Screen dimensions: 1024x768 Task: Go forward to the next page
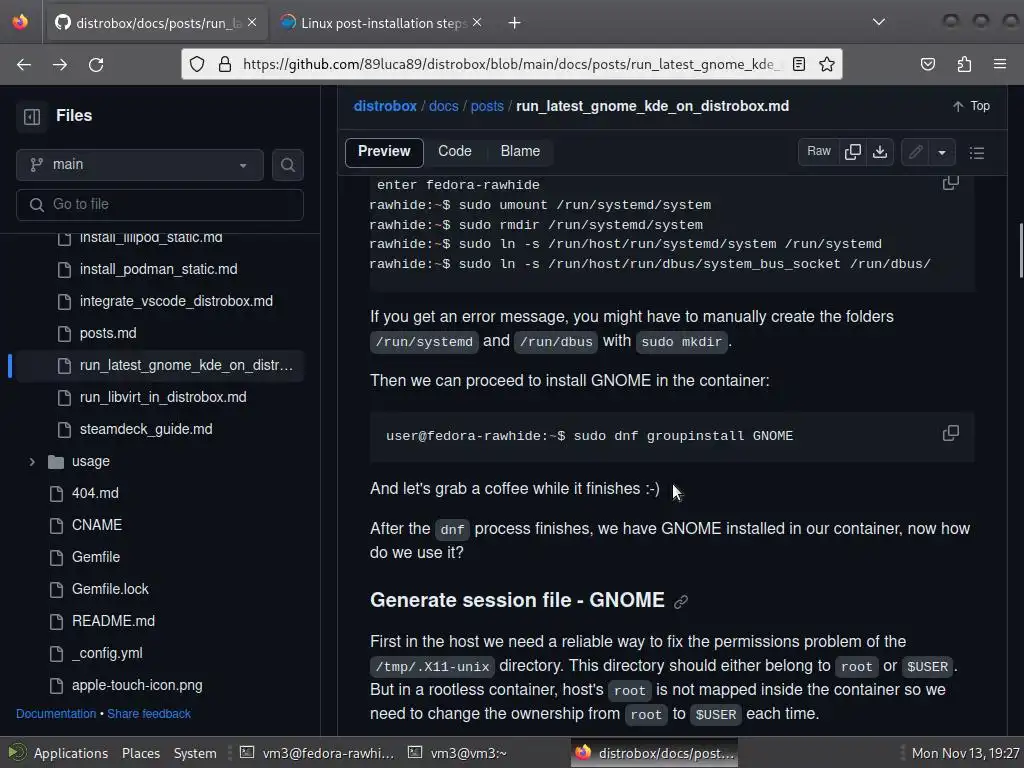pos(60,64)
